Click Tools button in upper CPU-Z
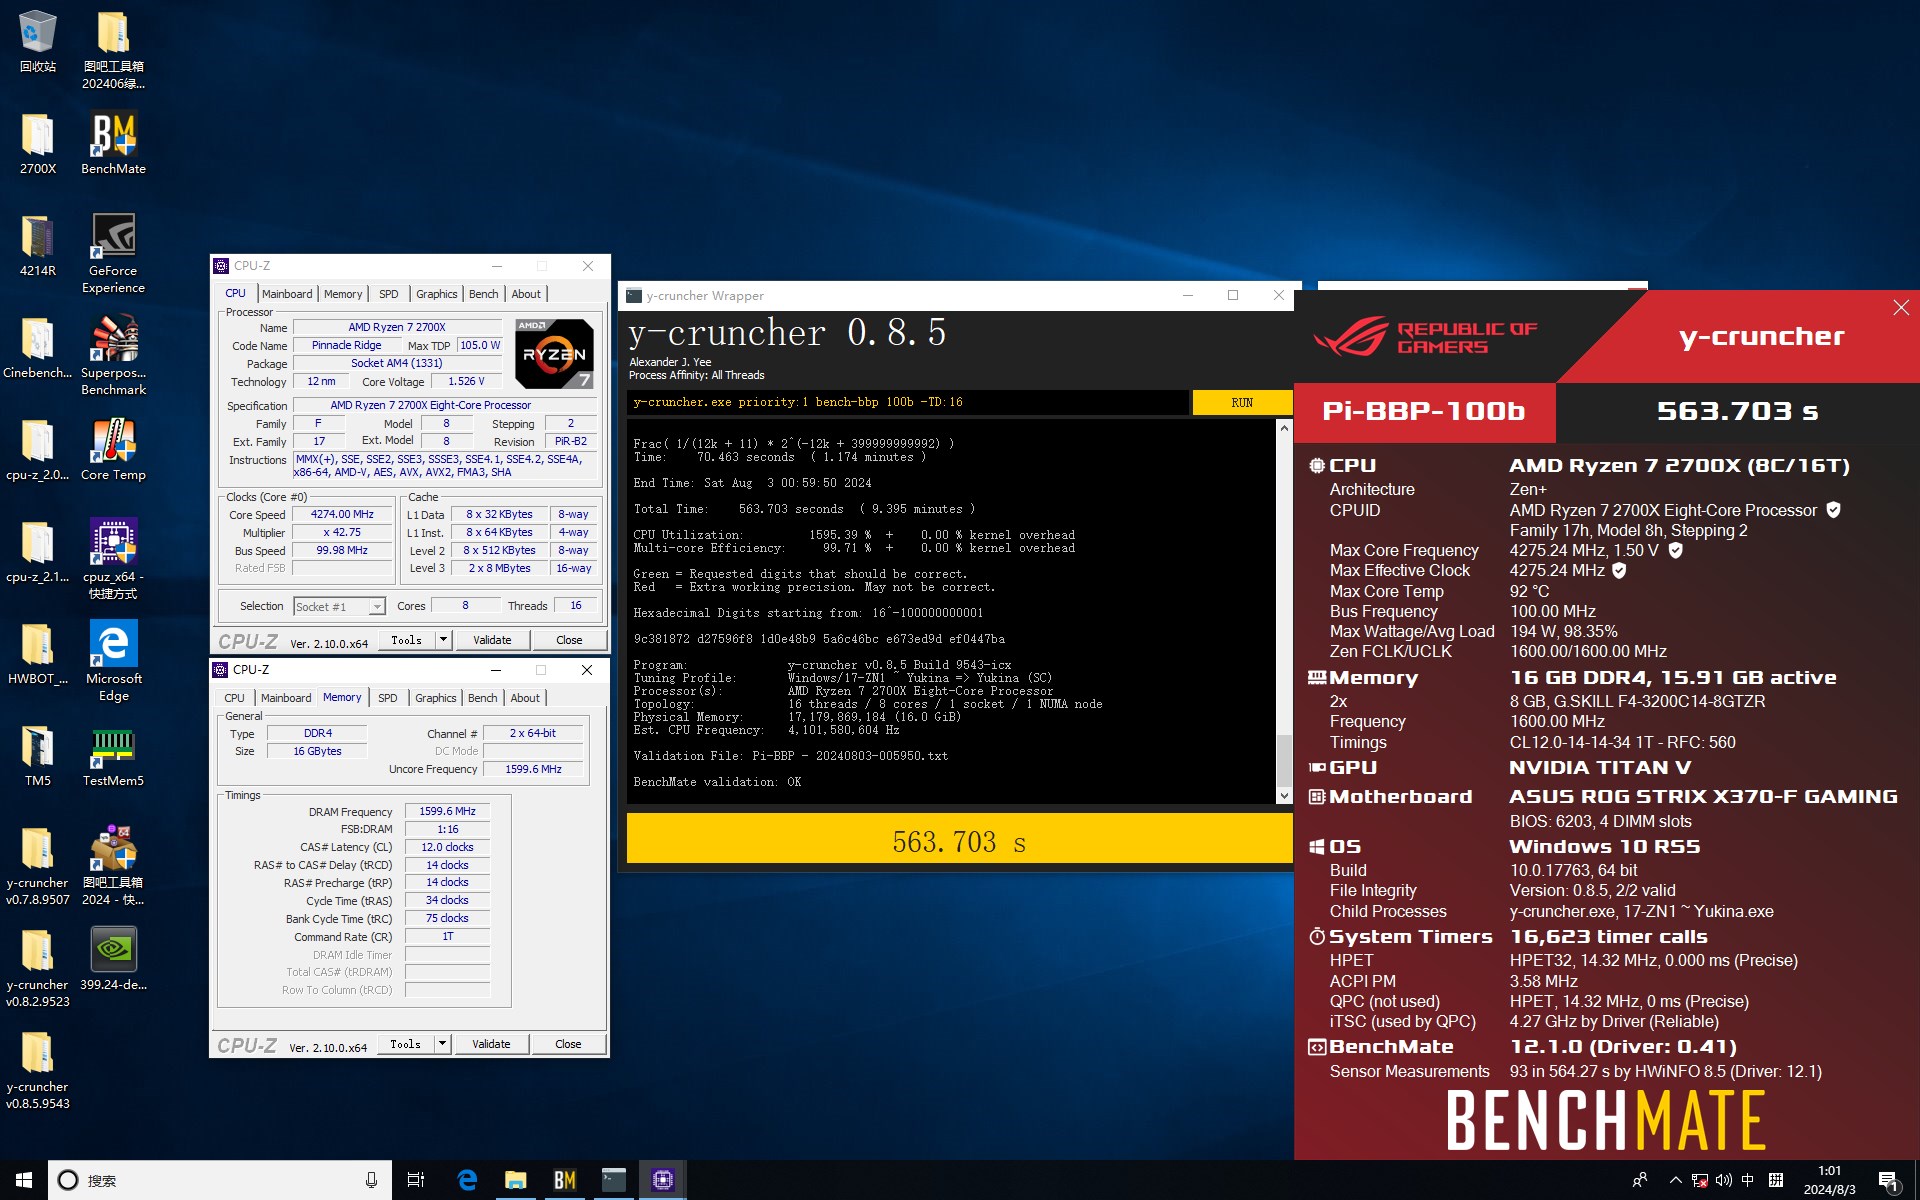Viewport: 1920px width, 1200px height. tap(406, 640)
